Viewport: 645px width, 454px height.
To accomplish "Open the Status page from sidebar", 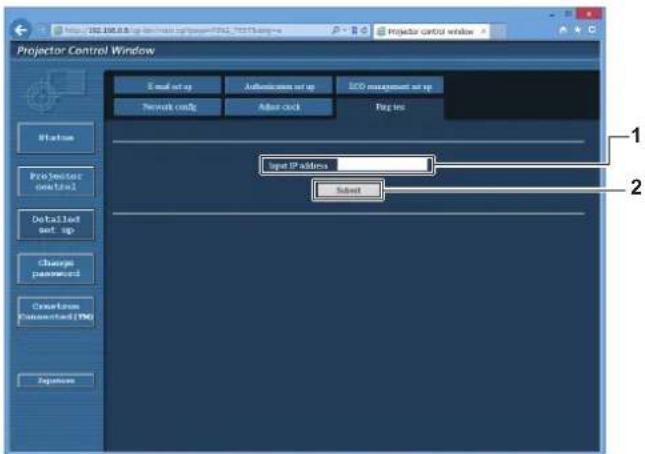I will point(56,138).
